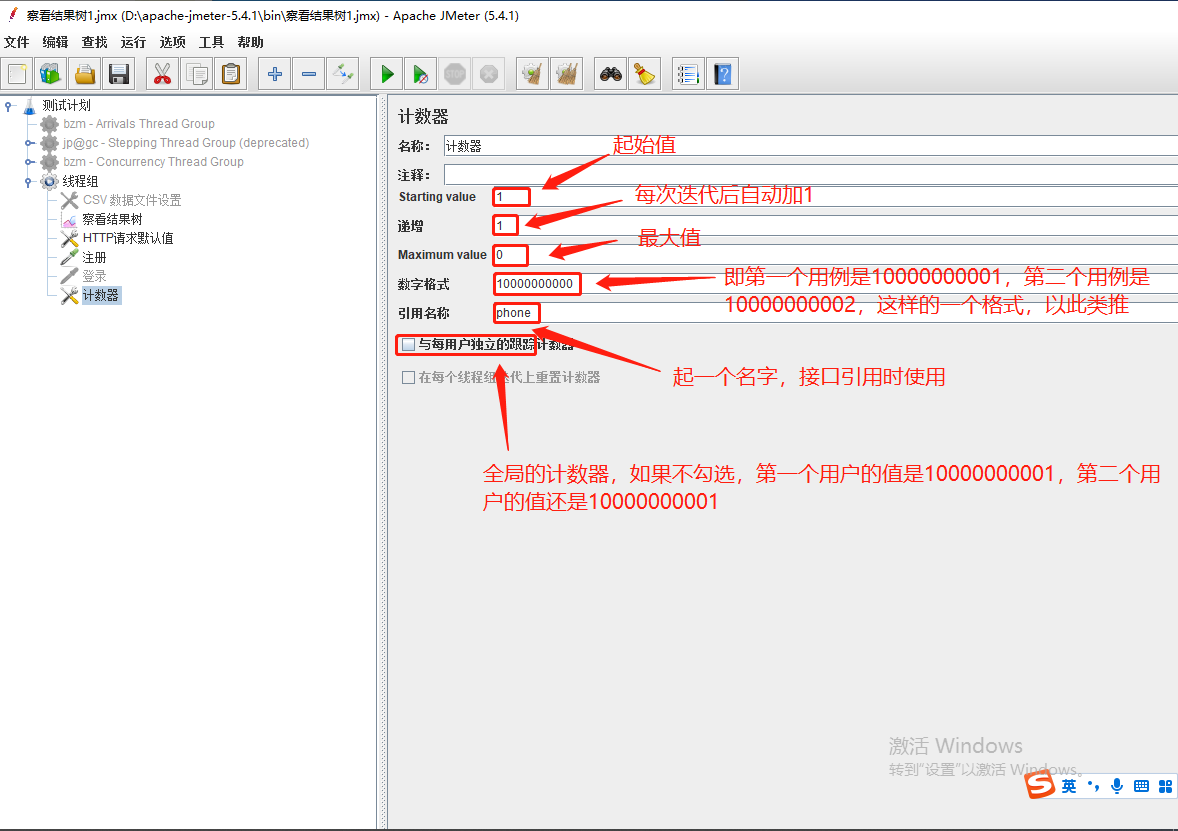Viewport: 1178px width, 831px height.
Task: Open the 运行 menu
Action: (134, 42)
